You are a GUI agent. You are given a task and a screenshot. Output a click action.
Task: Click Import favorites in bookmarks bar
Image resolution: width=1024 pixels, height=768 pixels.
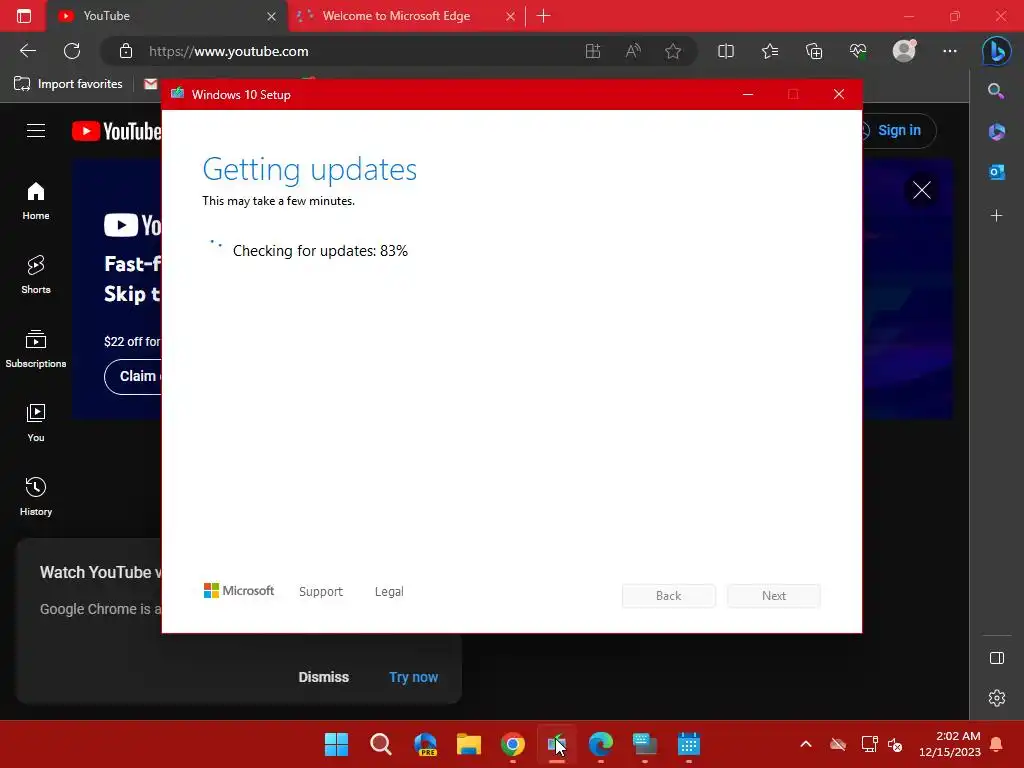coord(68,84)
